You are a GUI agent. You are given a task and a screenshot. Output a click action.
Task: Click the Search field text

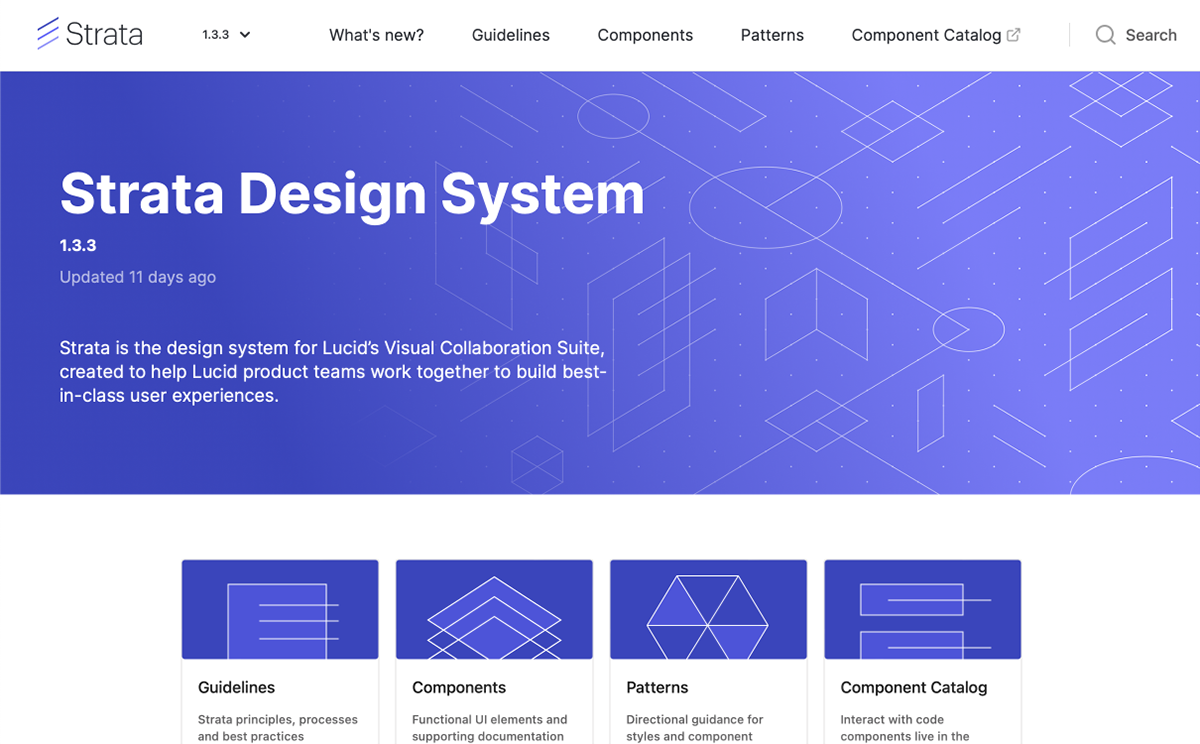point(1151,35)
